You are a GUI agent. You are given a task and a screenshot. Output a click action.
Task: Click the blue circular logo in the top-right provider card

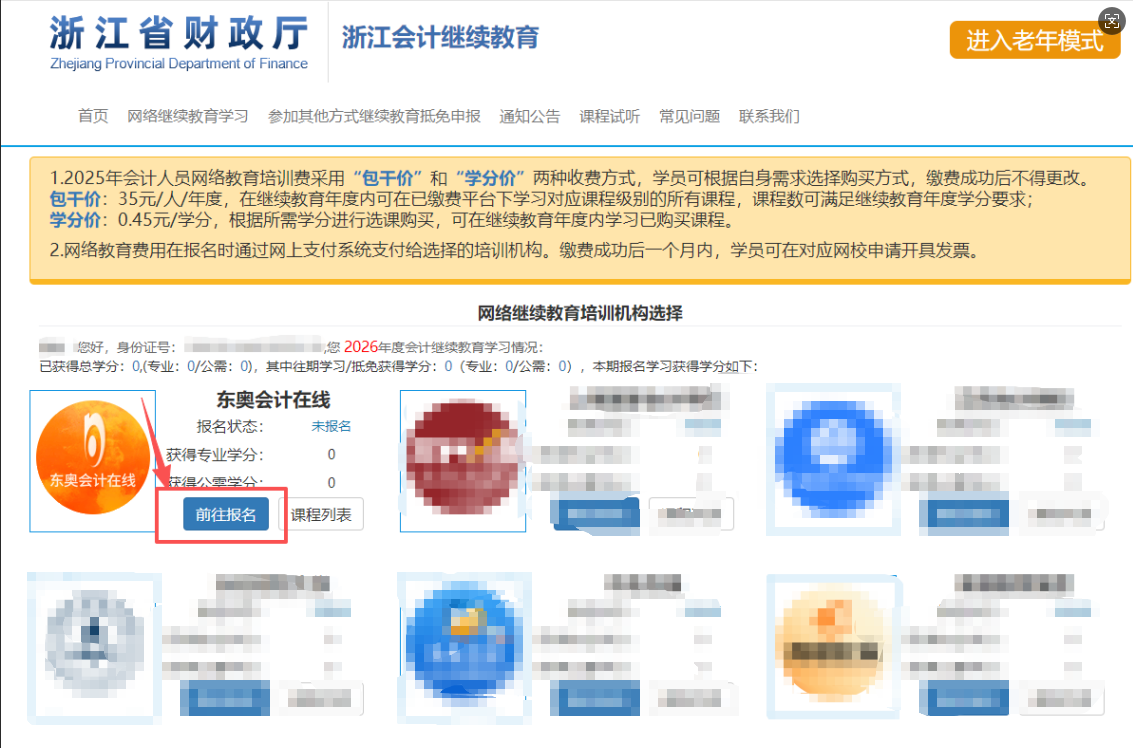coord(831,460)
